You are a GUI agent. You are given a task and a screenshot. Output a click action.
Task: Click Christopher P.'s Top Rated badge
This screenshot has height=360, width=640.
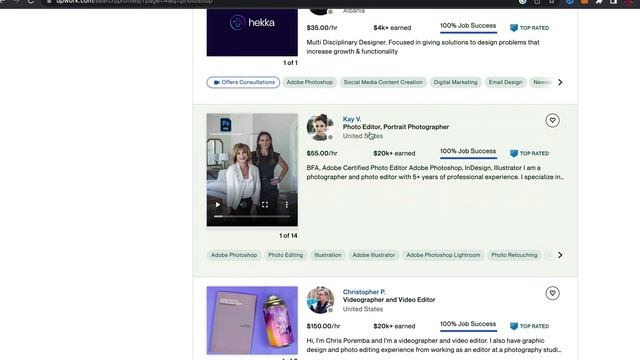click(x=529, y=326)
